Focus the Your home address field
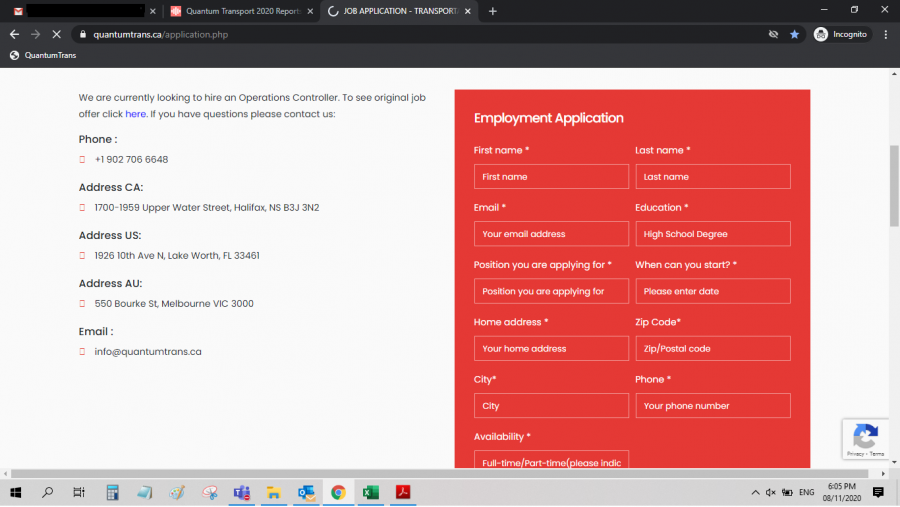This screenshot has height=507, width=900. (x=551, y=349)
